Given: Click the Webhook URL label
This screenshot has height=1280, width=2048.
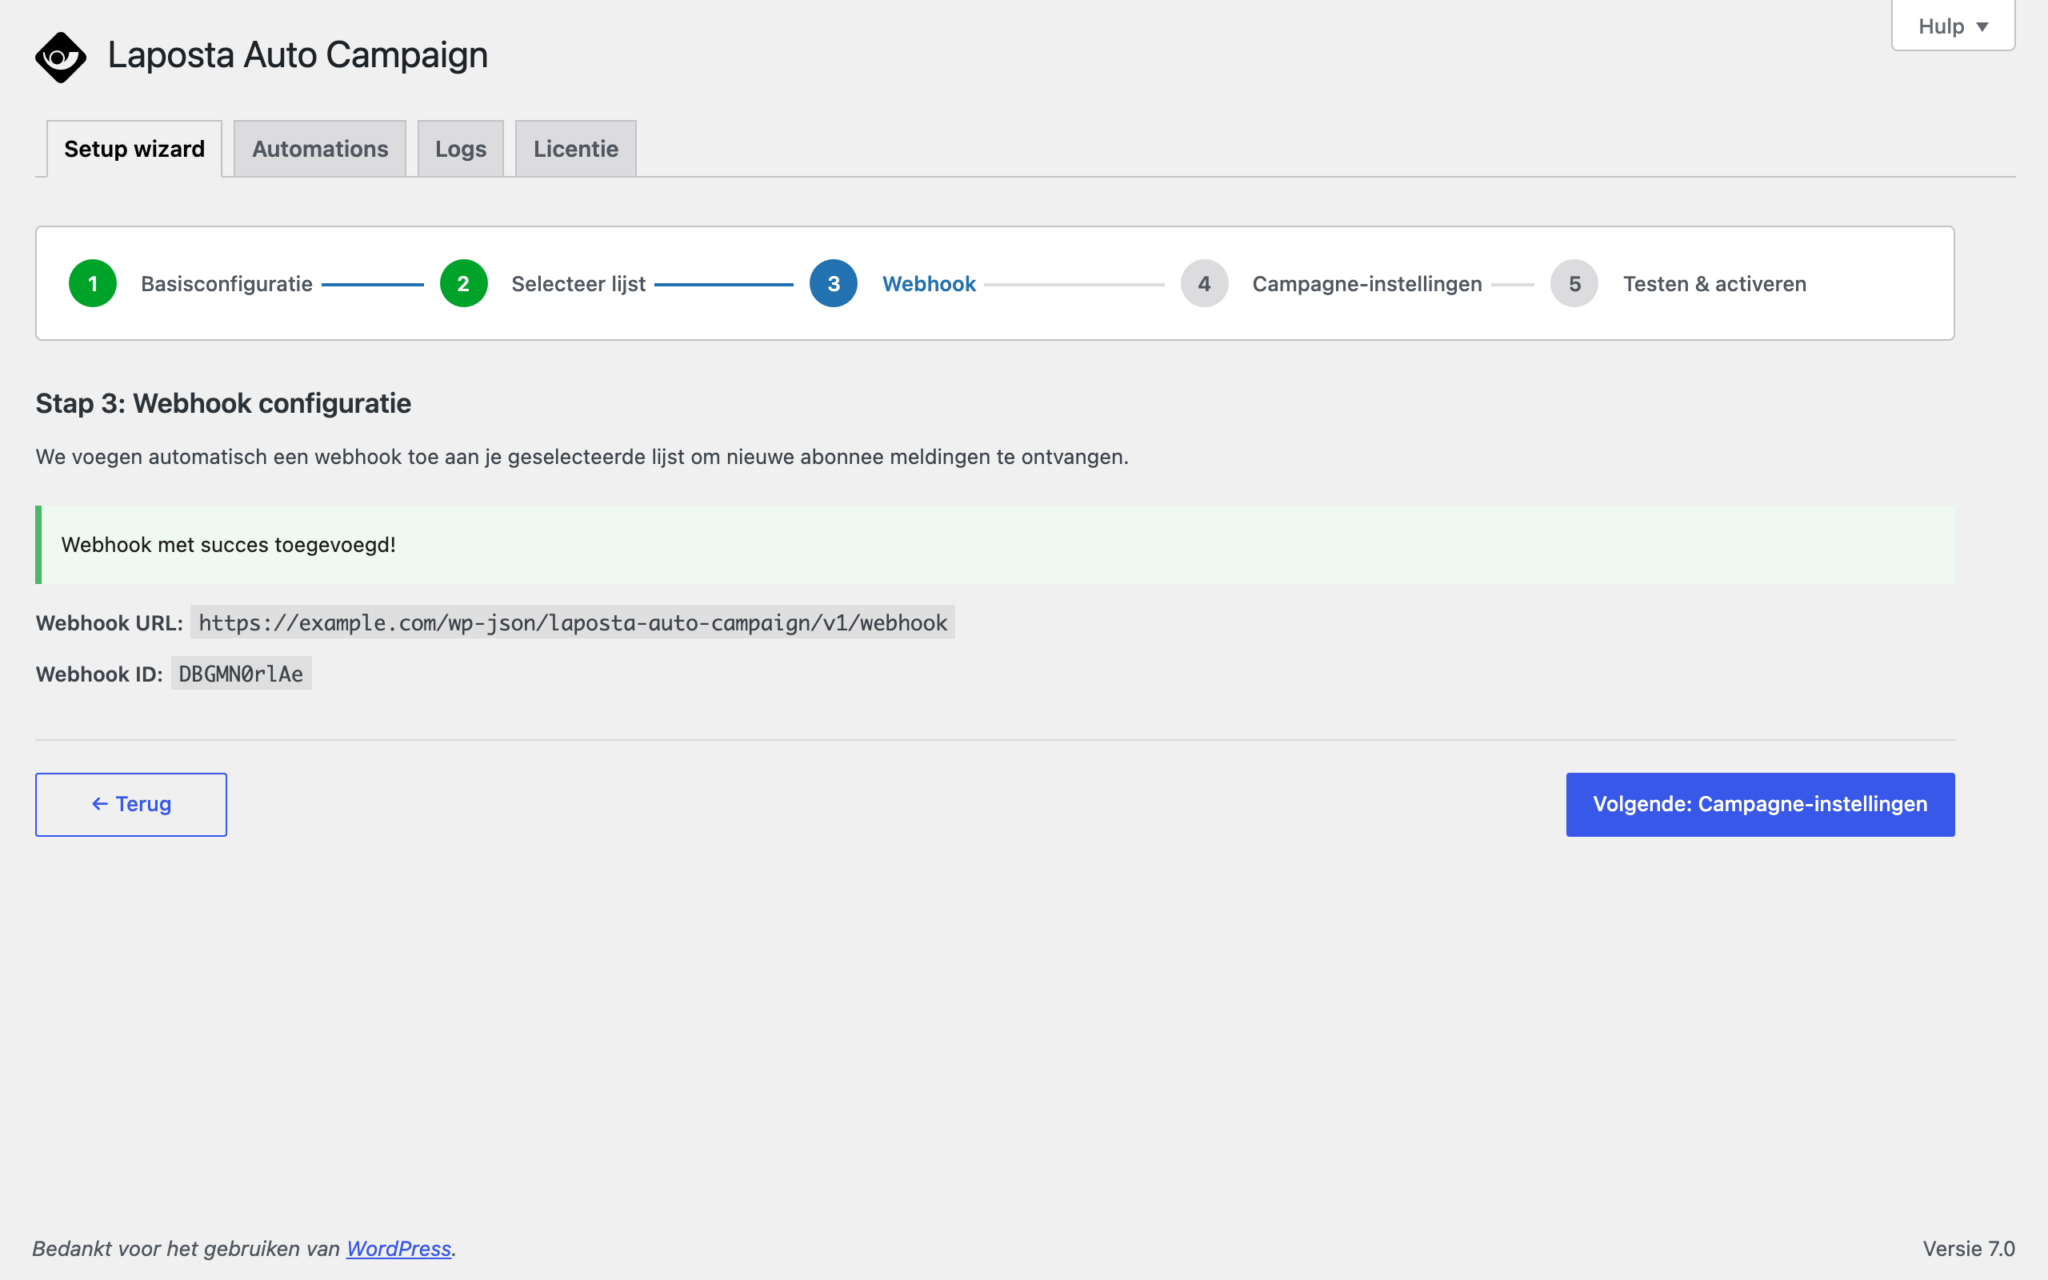Looking at the screenshot, I should pos(110,623).
